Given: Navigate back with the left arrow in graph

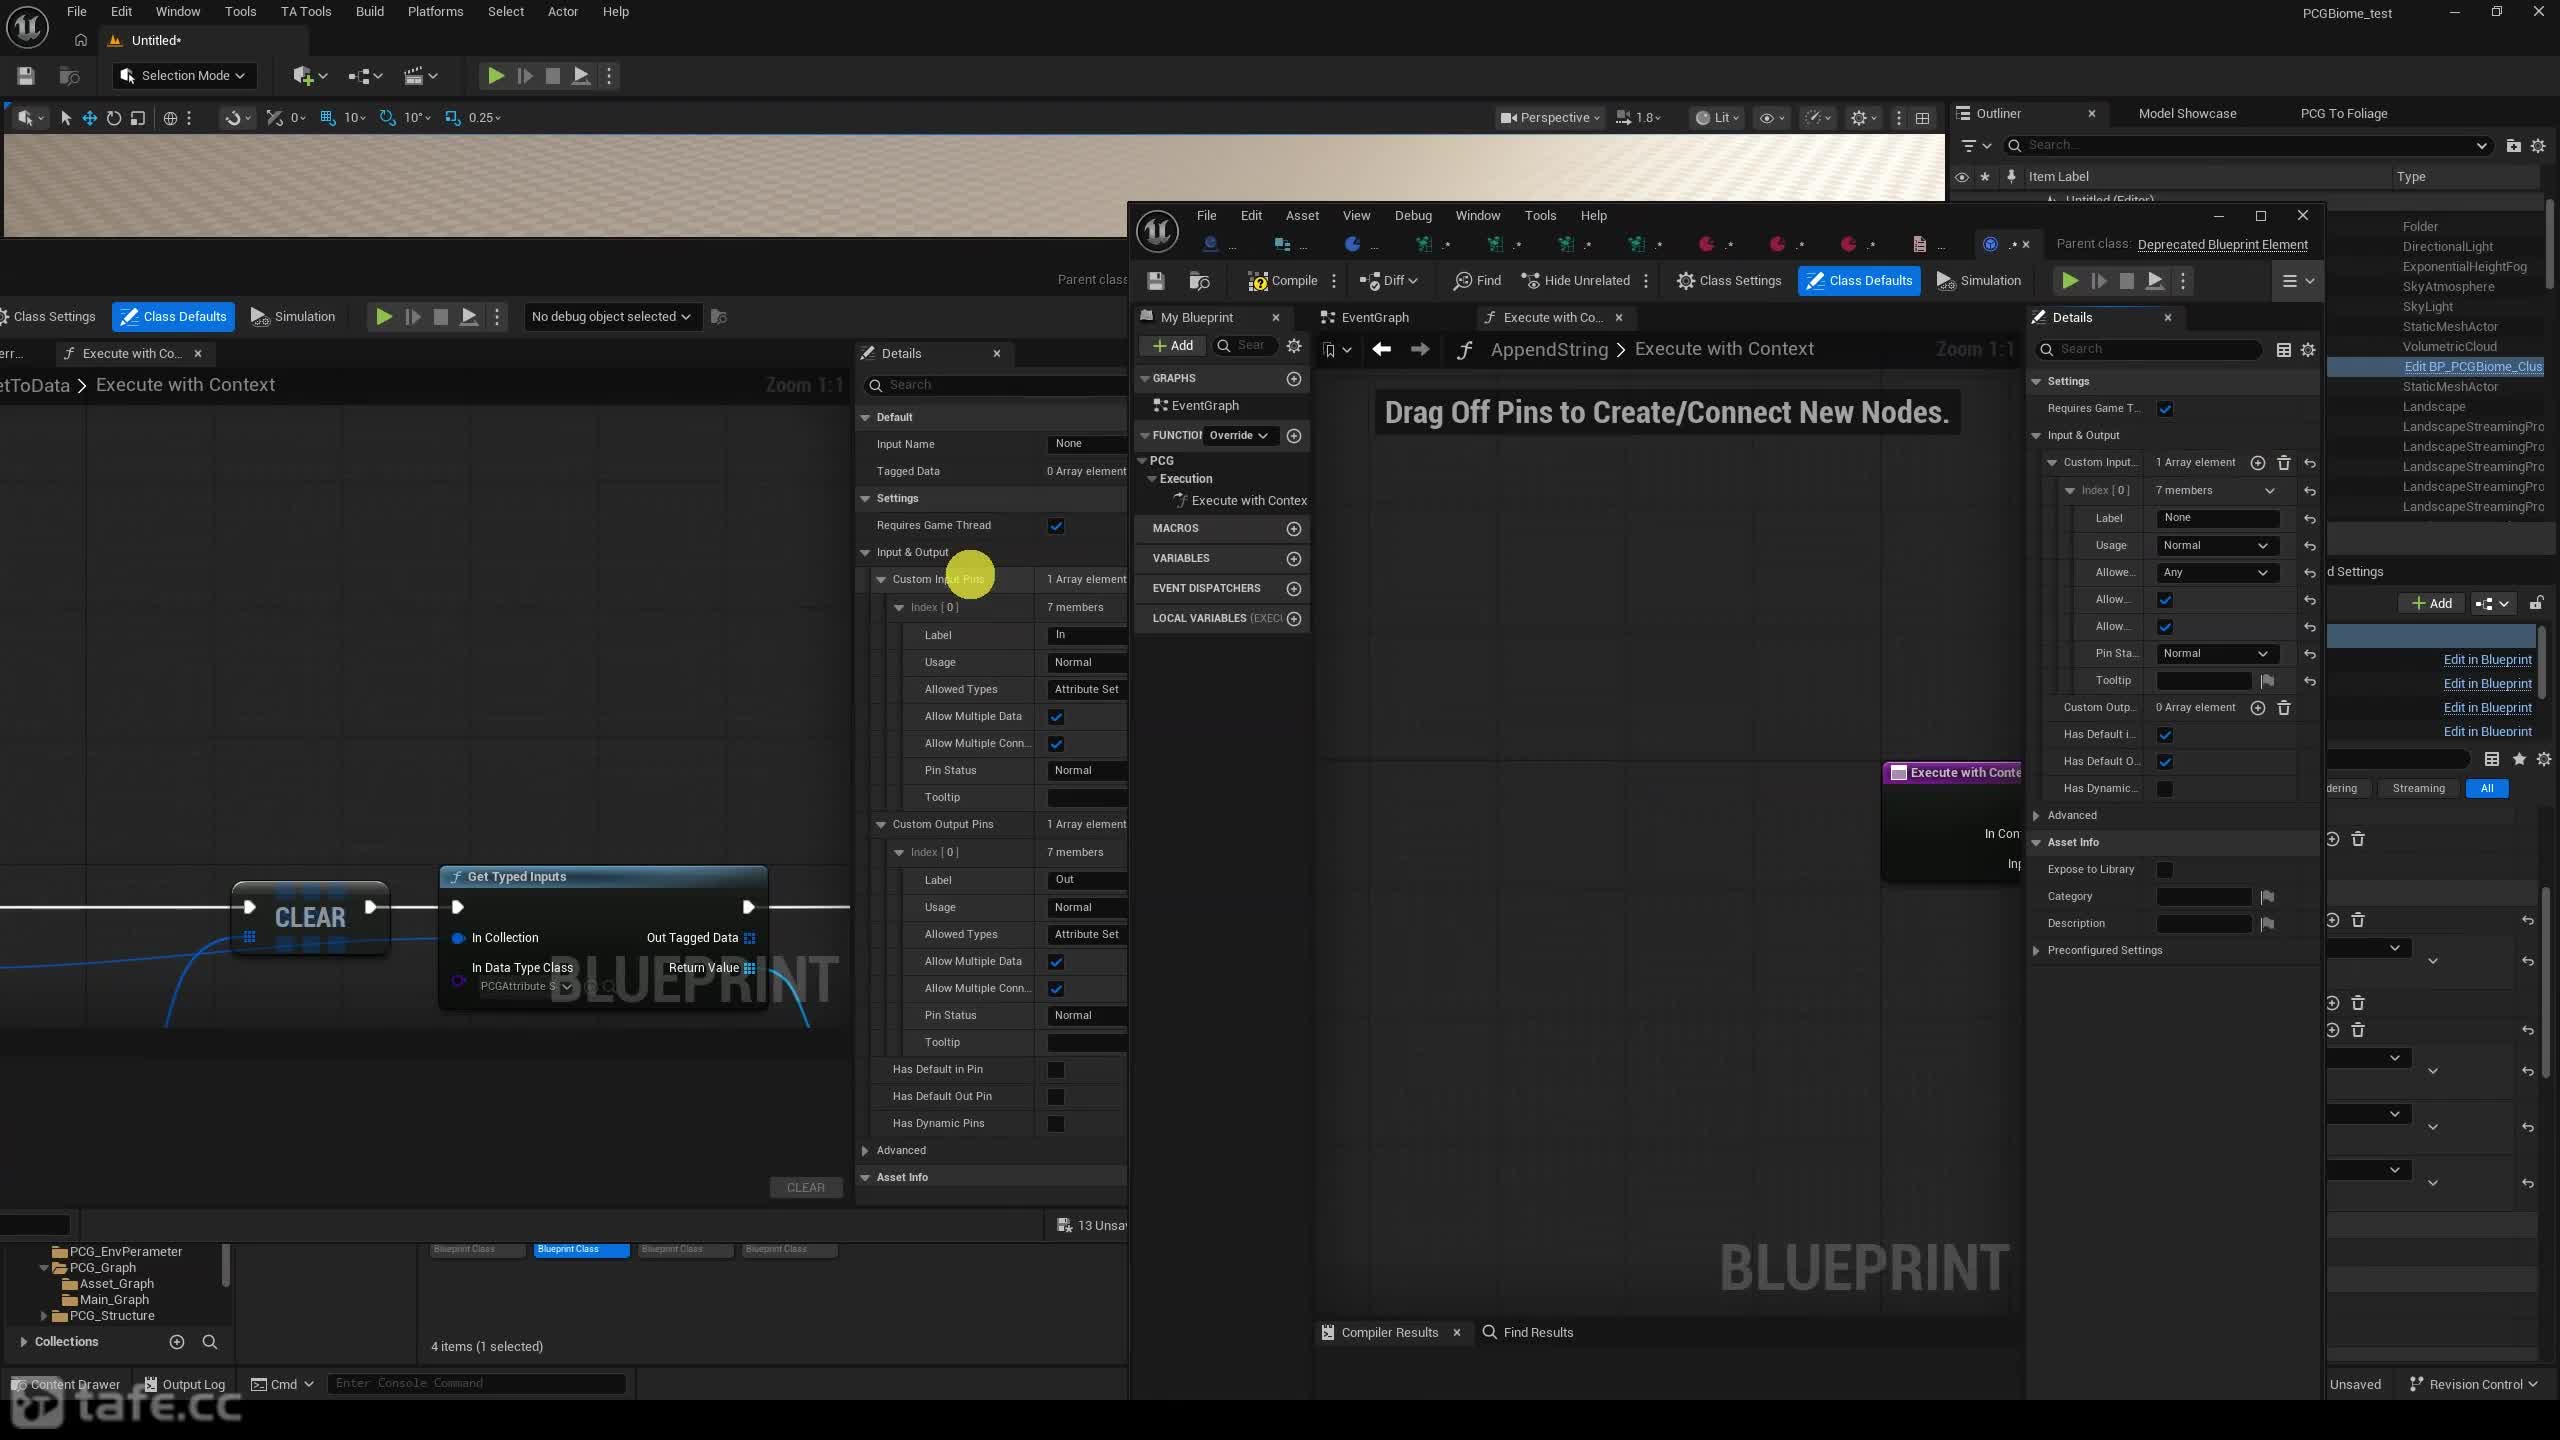Looking at the screenshot, I should click(1382, 349).
